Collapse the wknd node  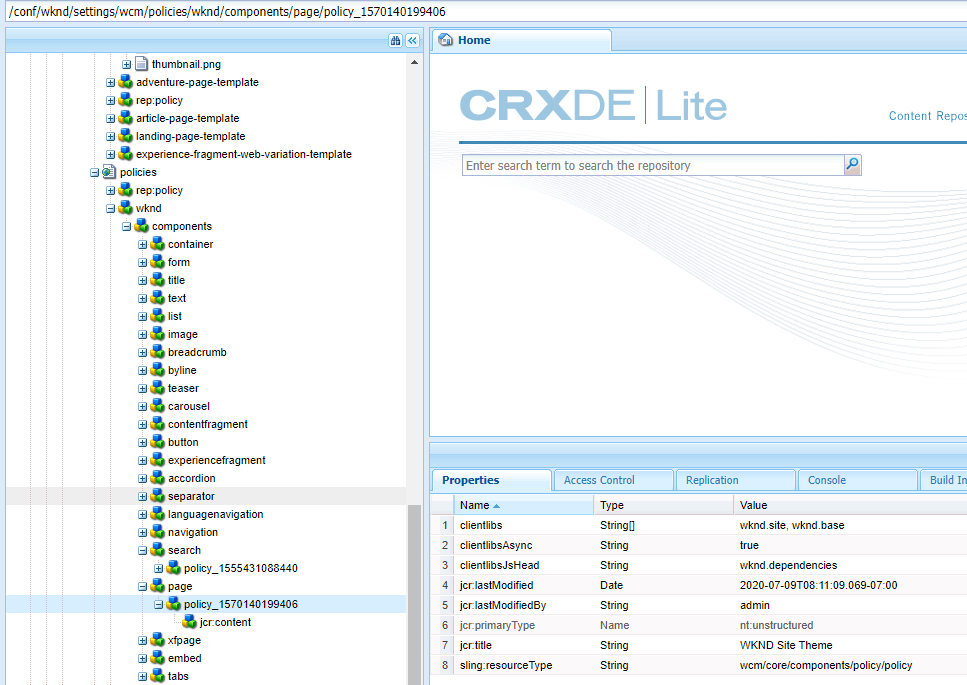click(x=110, y=208)
